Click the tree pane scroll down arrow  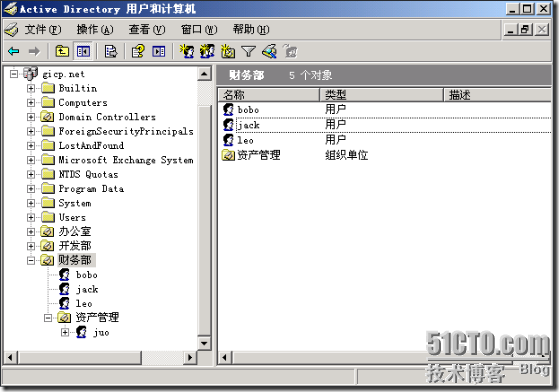click(x=204, y=343)
